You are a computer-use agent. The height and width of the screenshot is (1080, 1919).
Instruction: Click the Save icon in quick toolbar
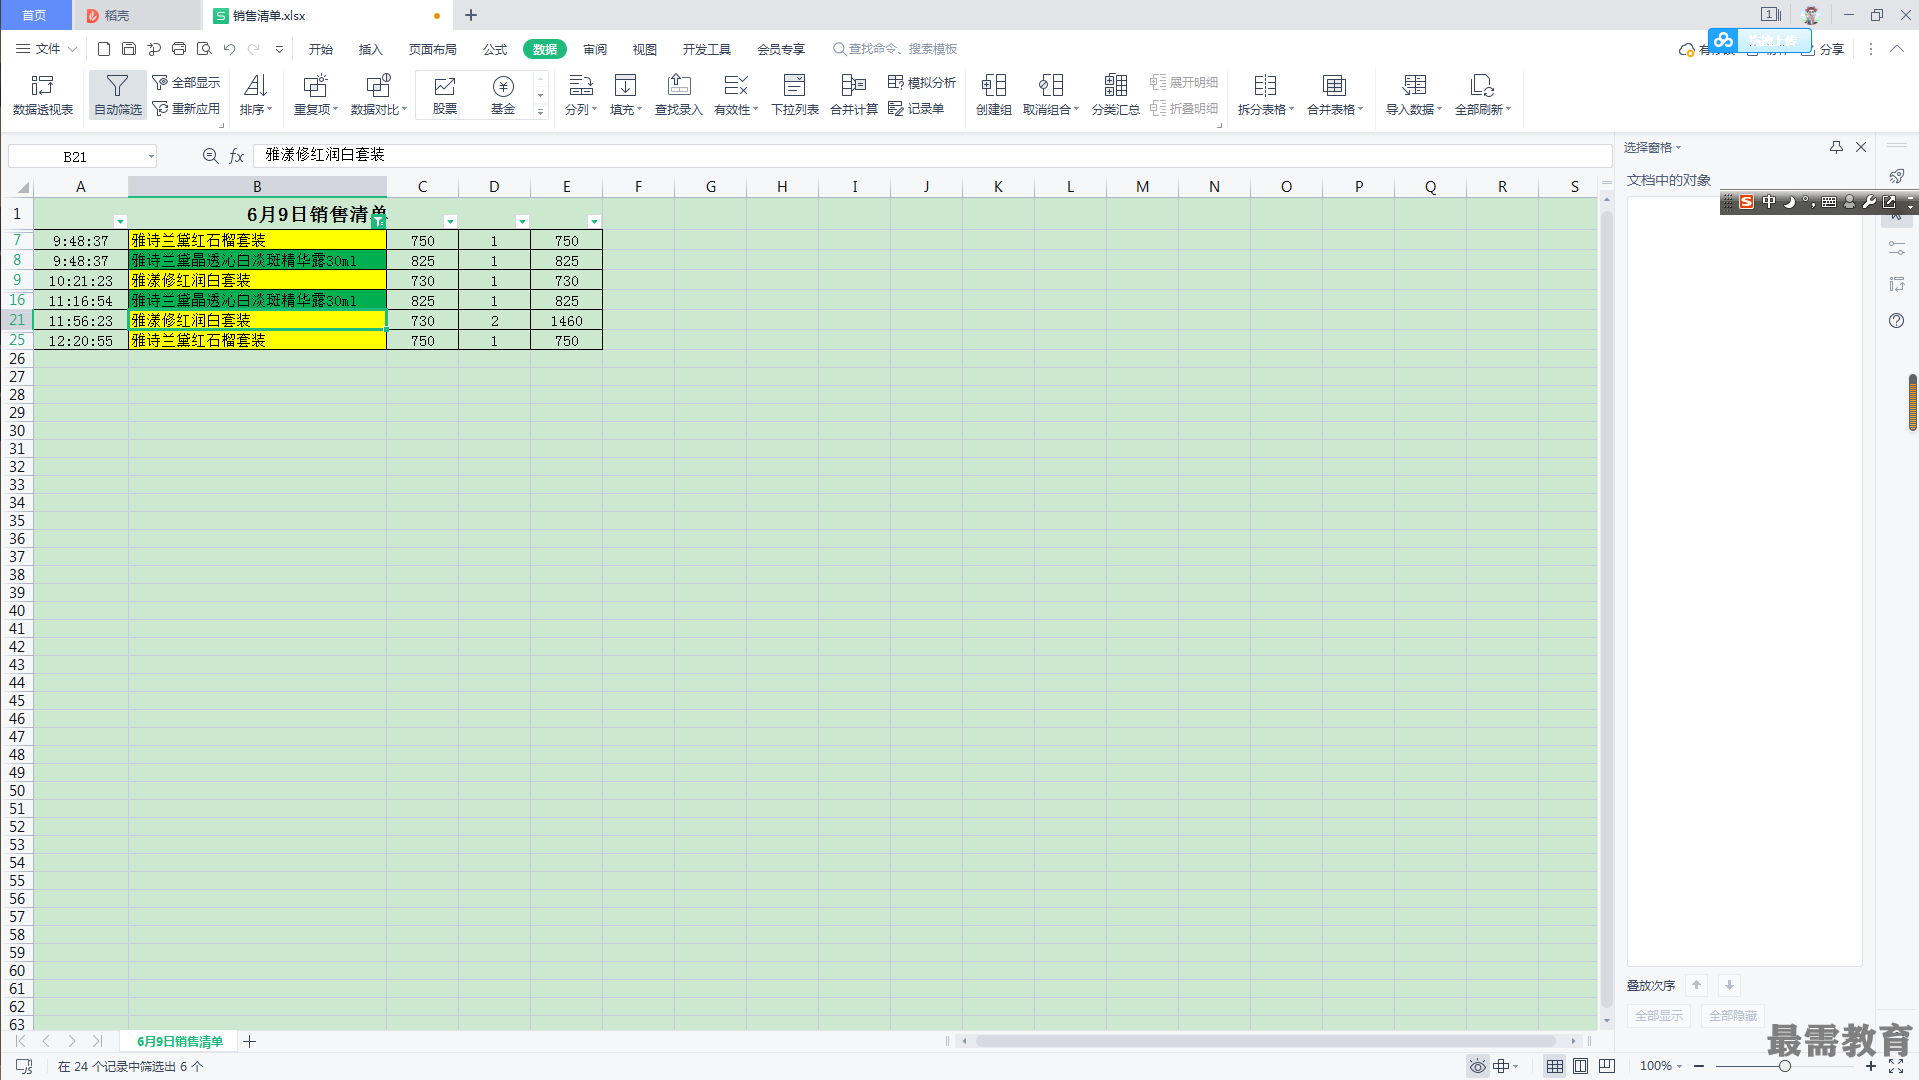[x=129, y=49]
